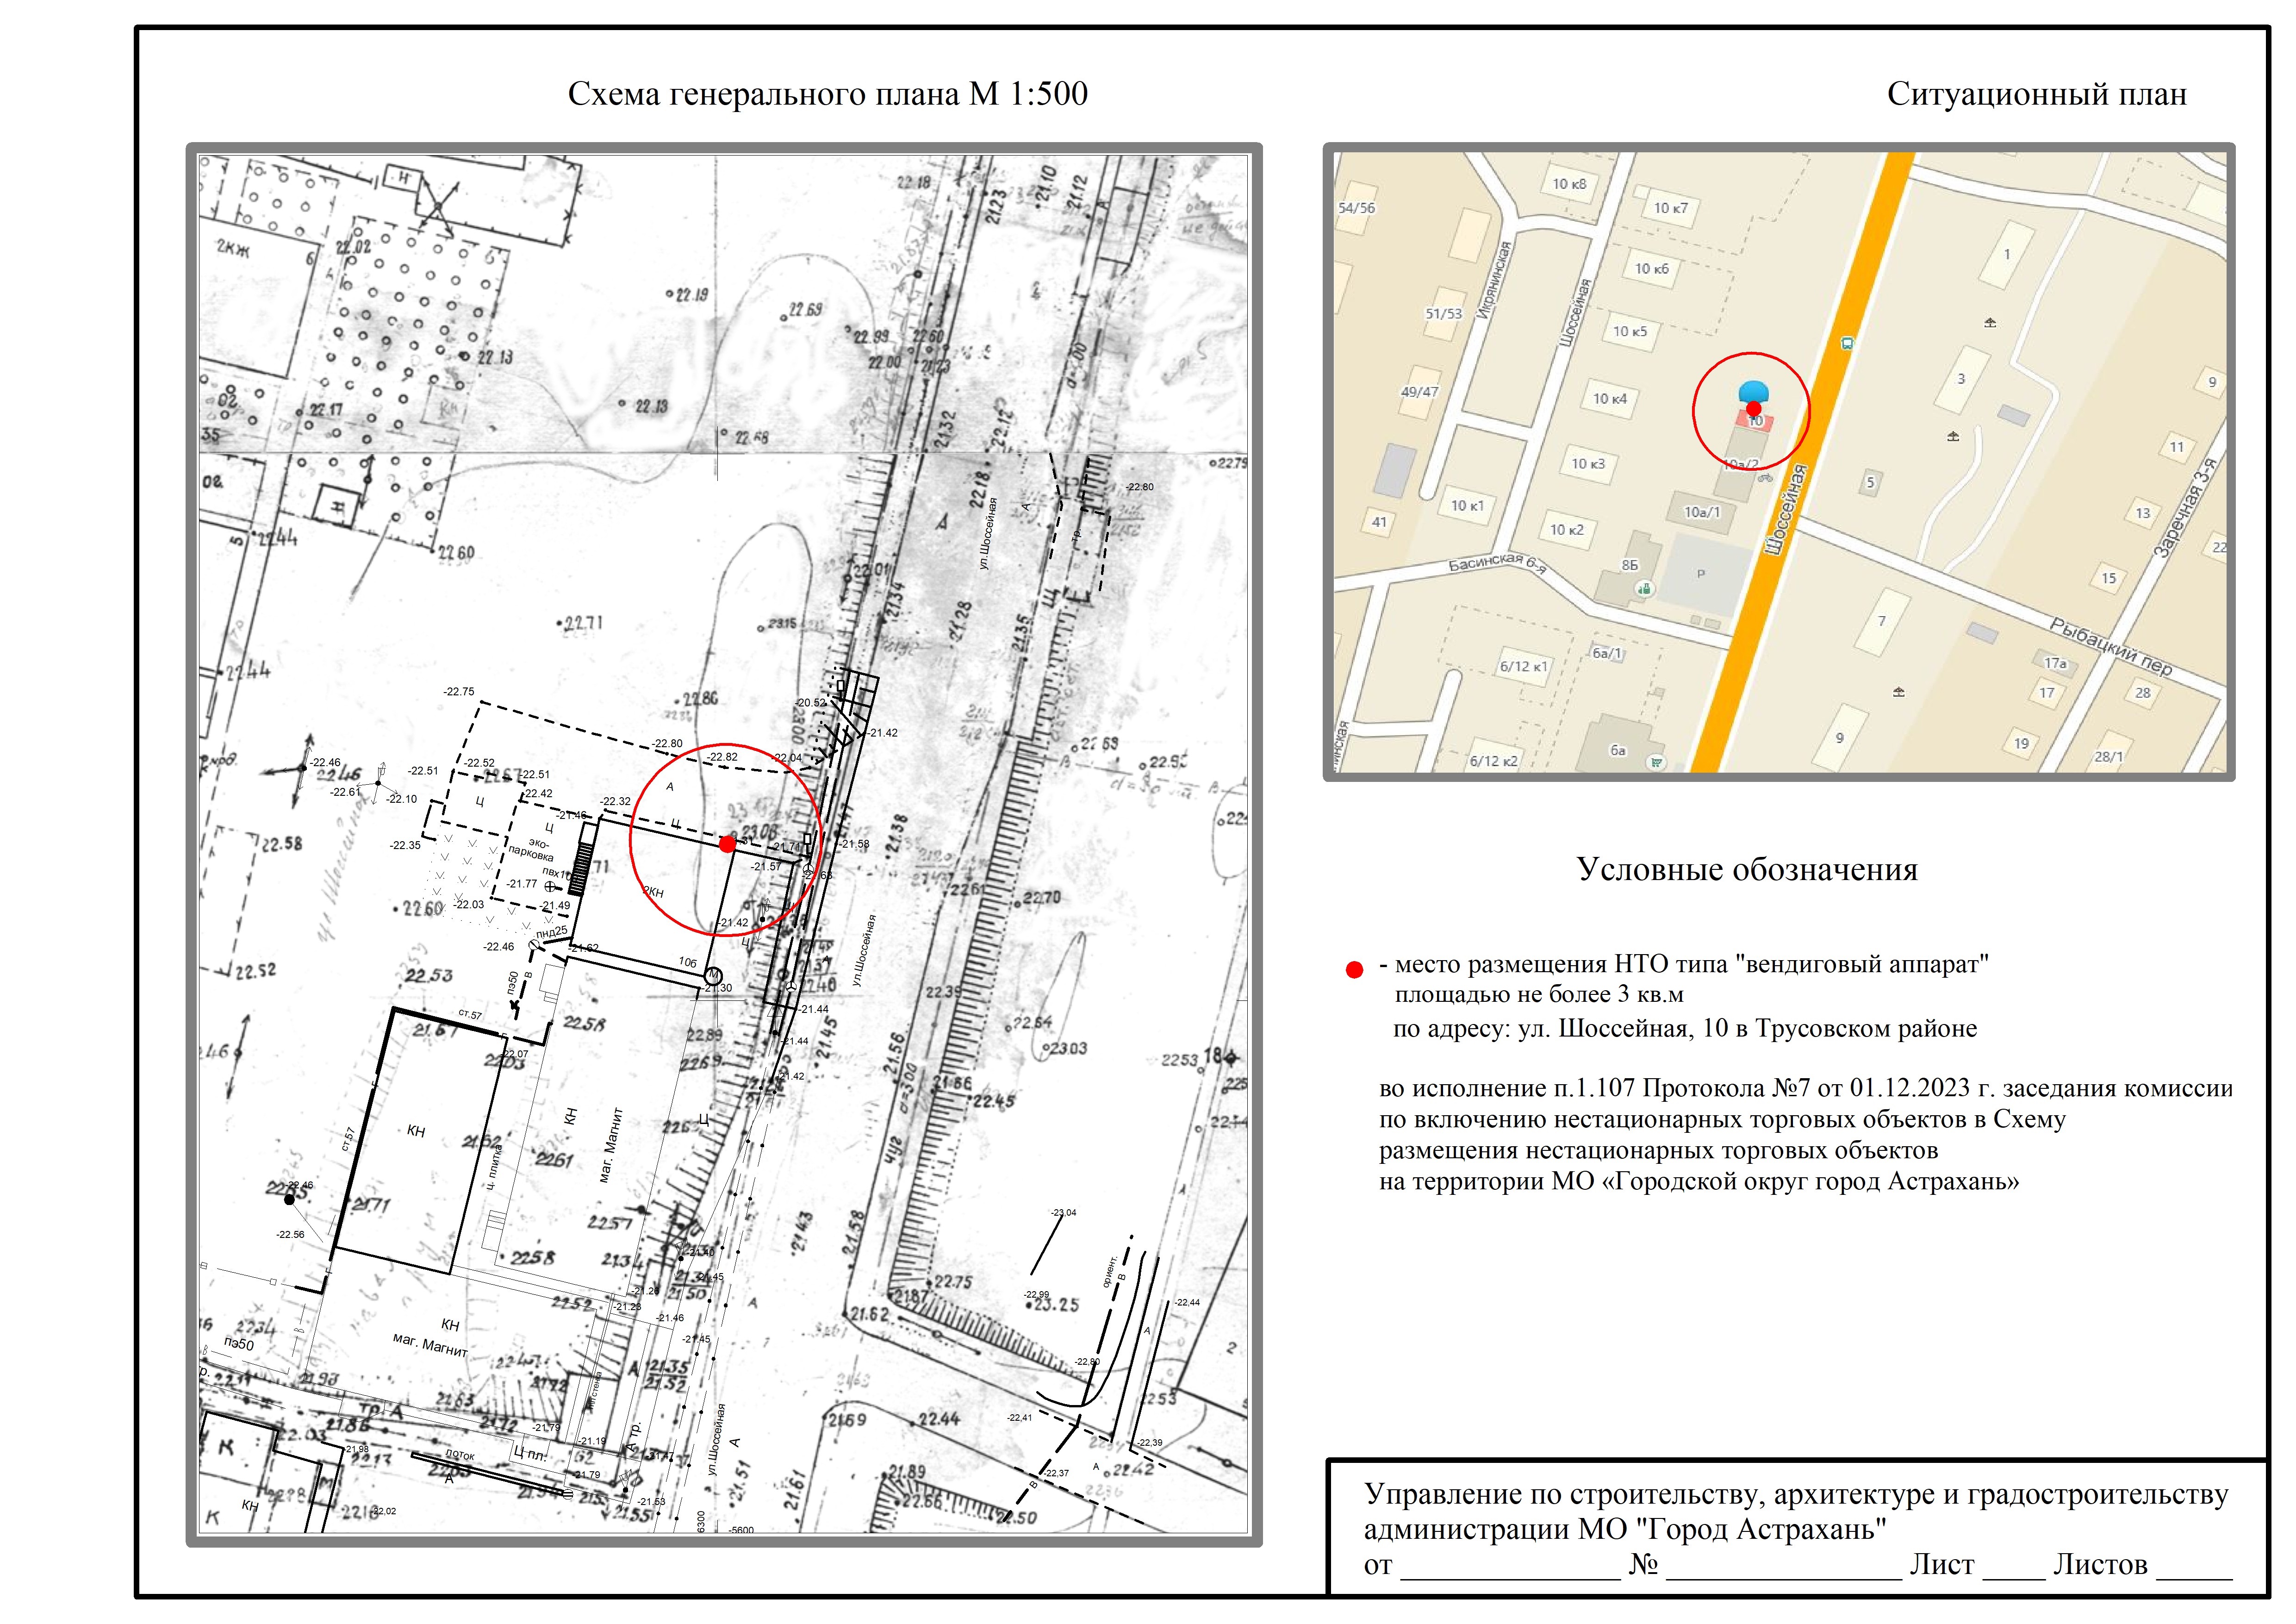Click building label 10а/1 on map
The height and width of the screenshot is (1624, 2296).
point(1702,512)
